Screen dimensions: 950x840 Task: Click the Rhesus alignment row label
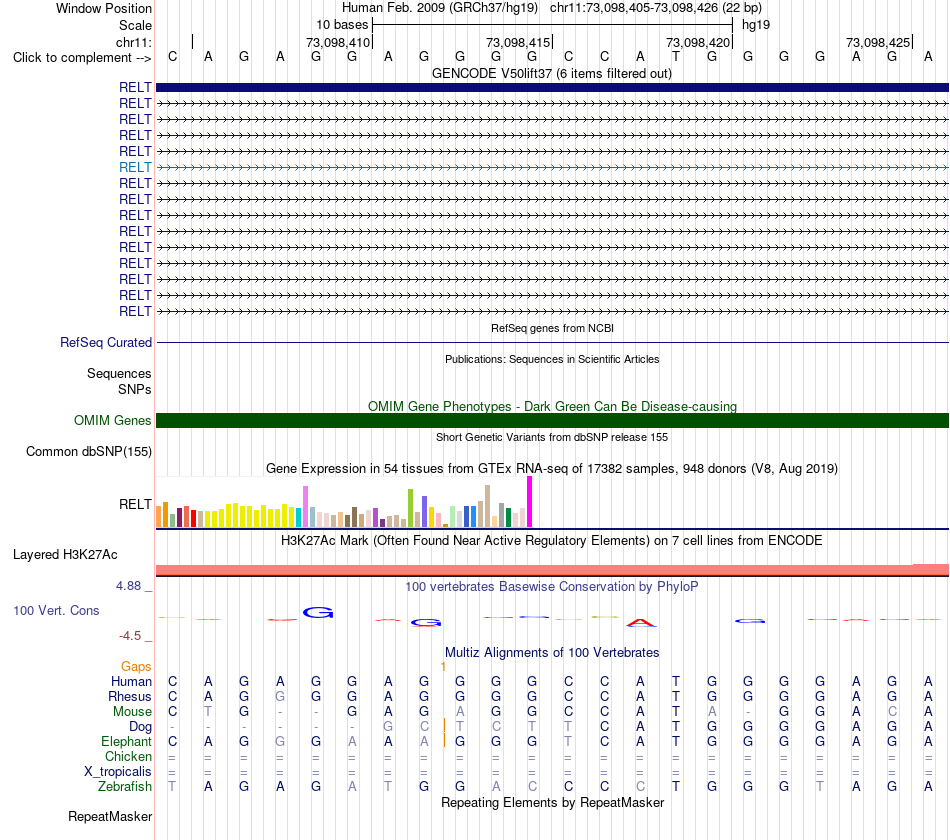130,697
